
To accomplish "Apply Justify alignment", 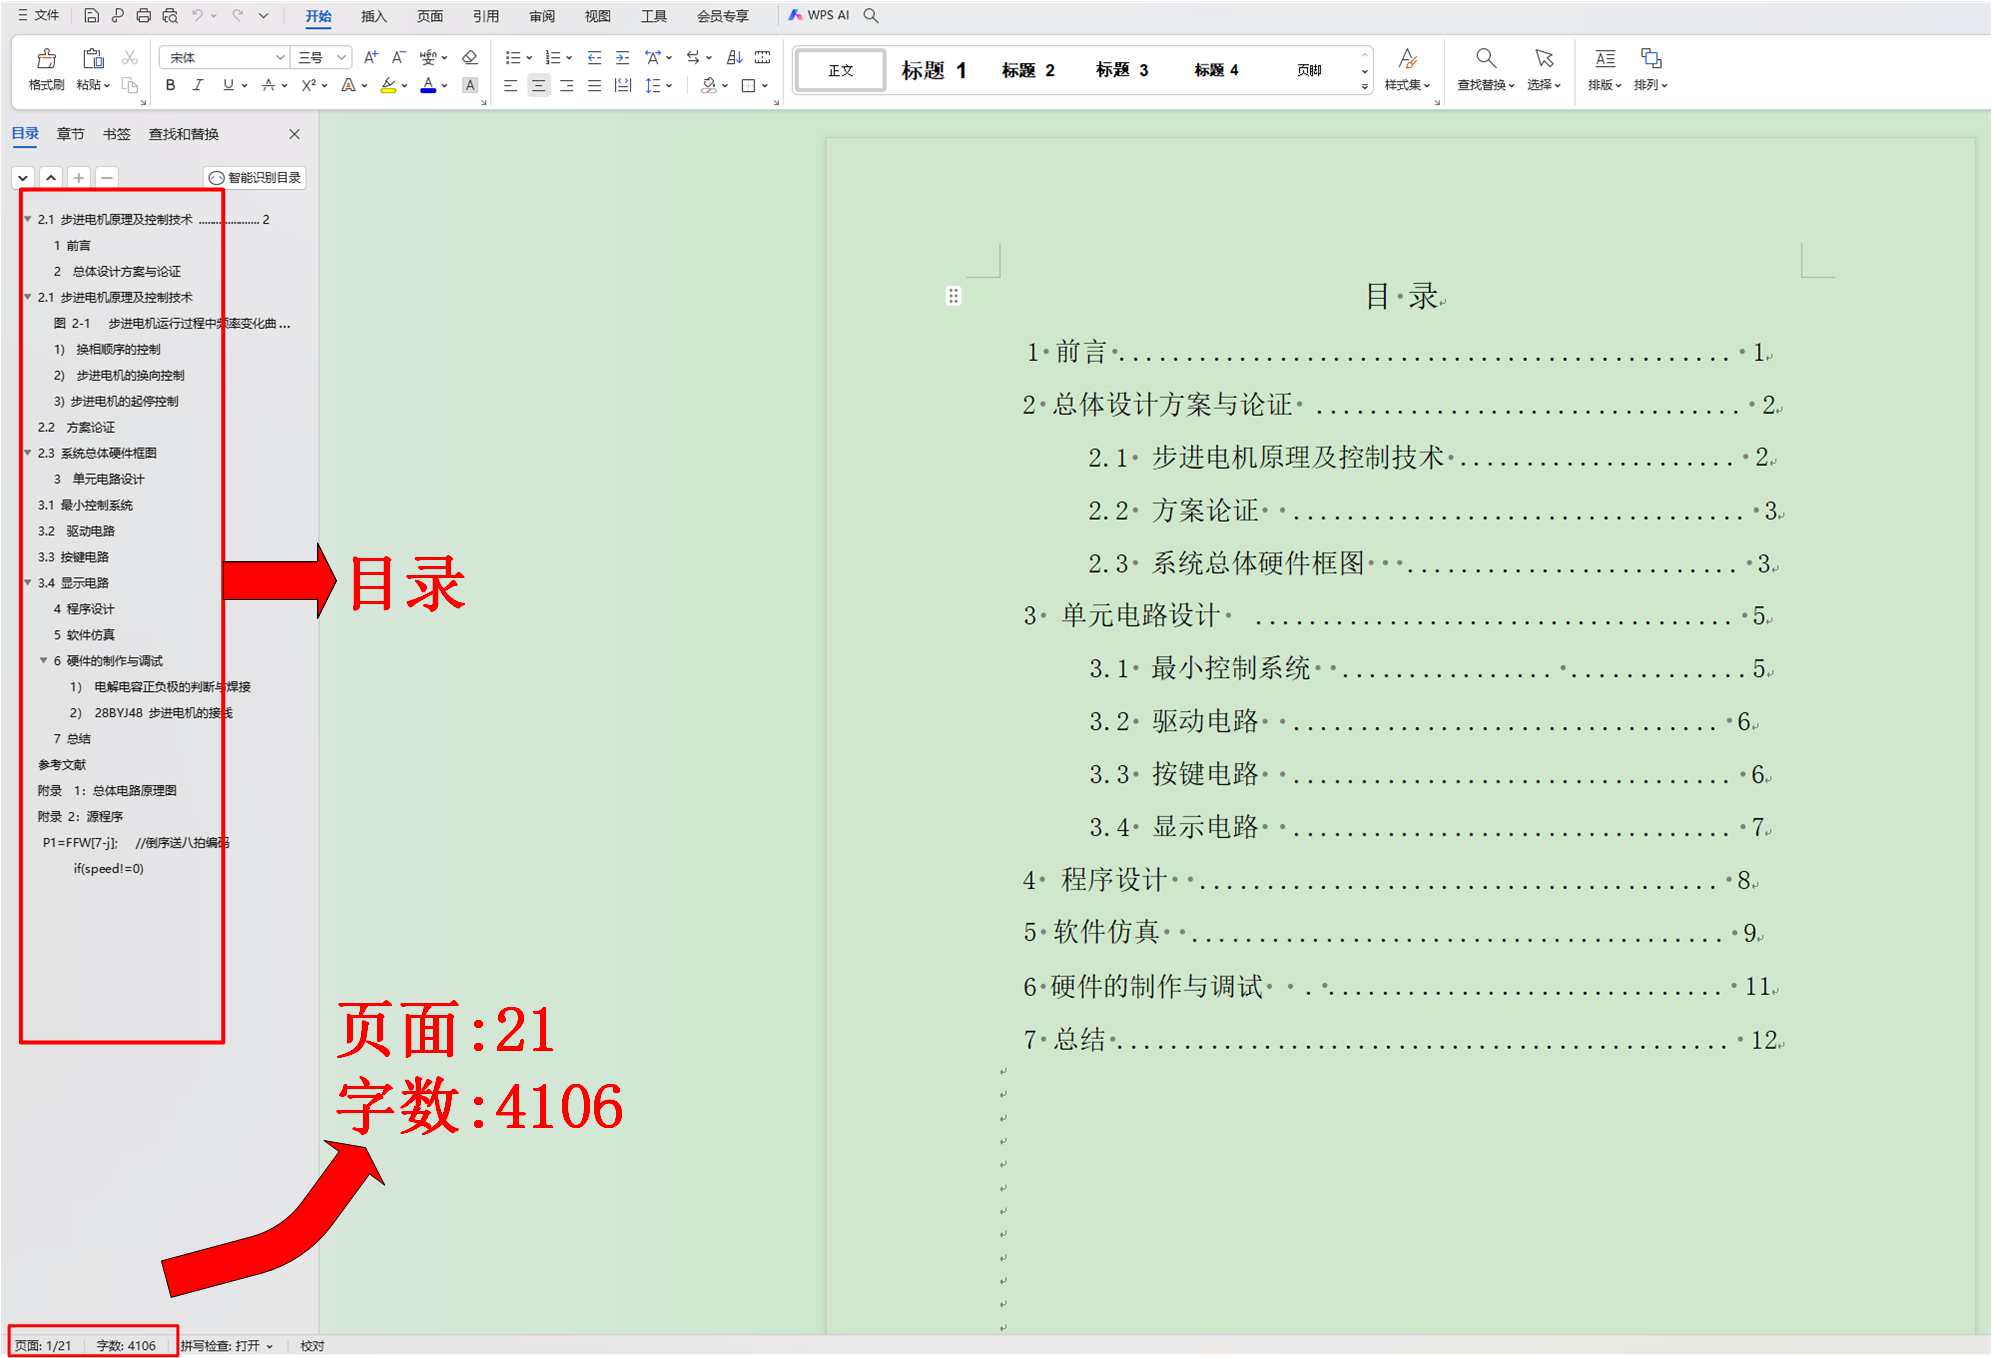I will pyautogui.click(x=594, y=85).
